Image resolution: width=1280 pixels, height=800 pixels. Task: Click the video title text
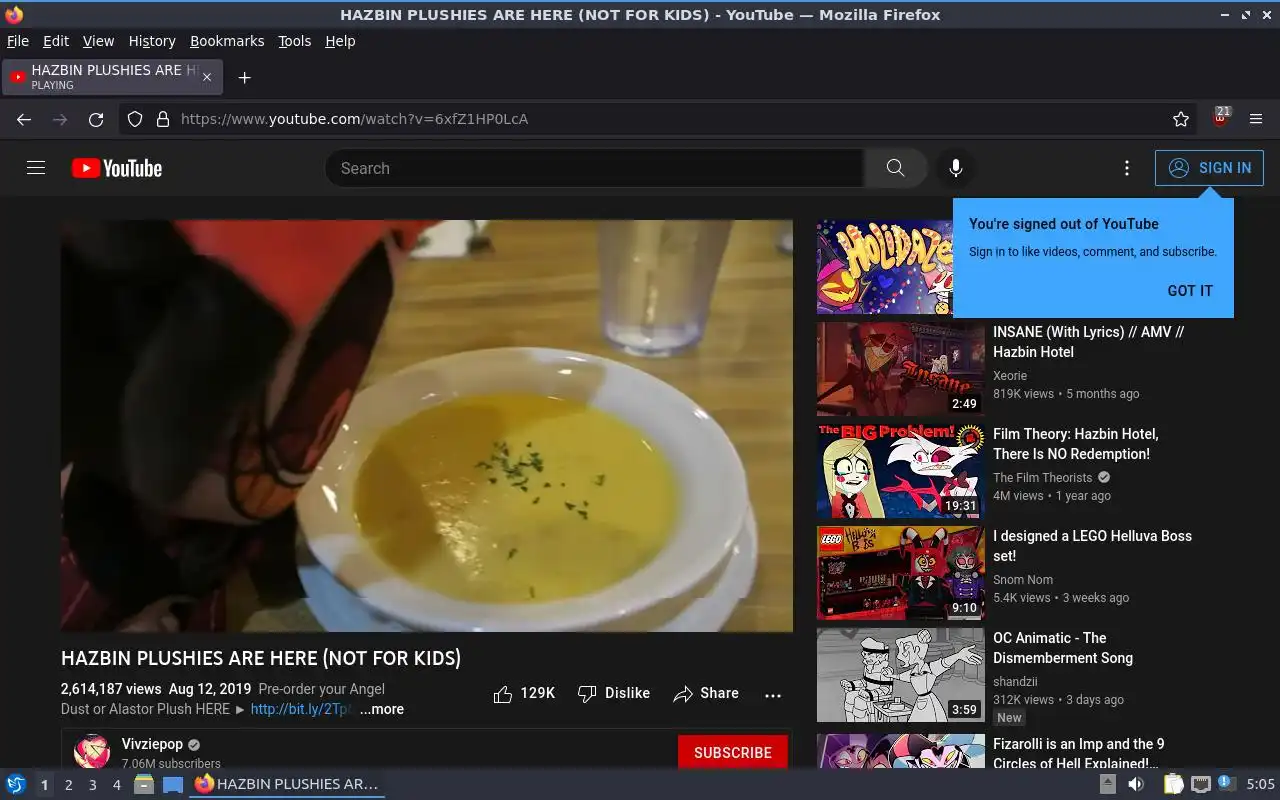coord(261,658)
